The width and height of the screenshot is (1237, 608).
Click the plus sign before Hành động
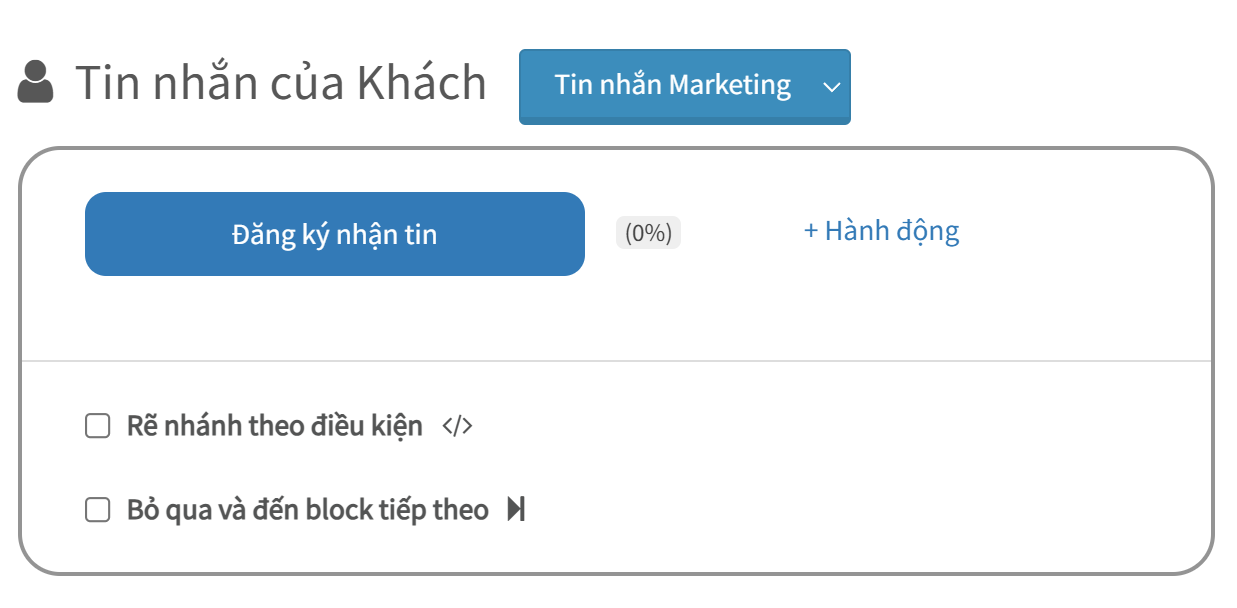pyautogui.click(x=811, y=232)
